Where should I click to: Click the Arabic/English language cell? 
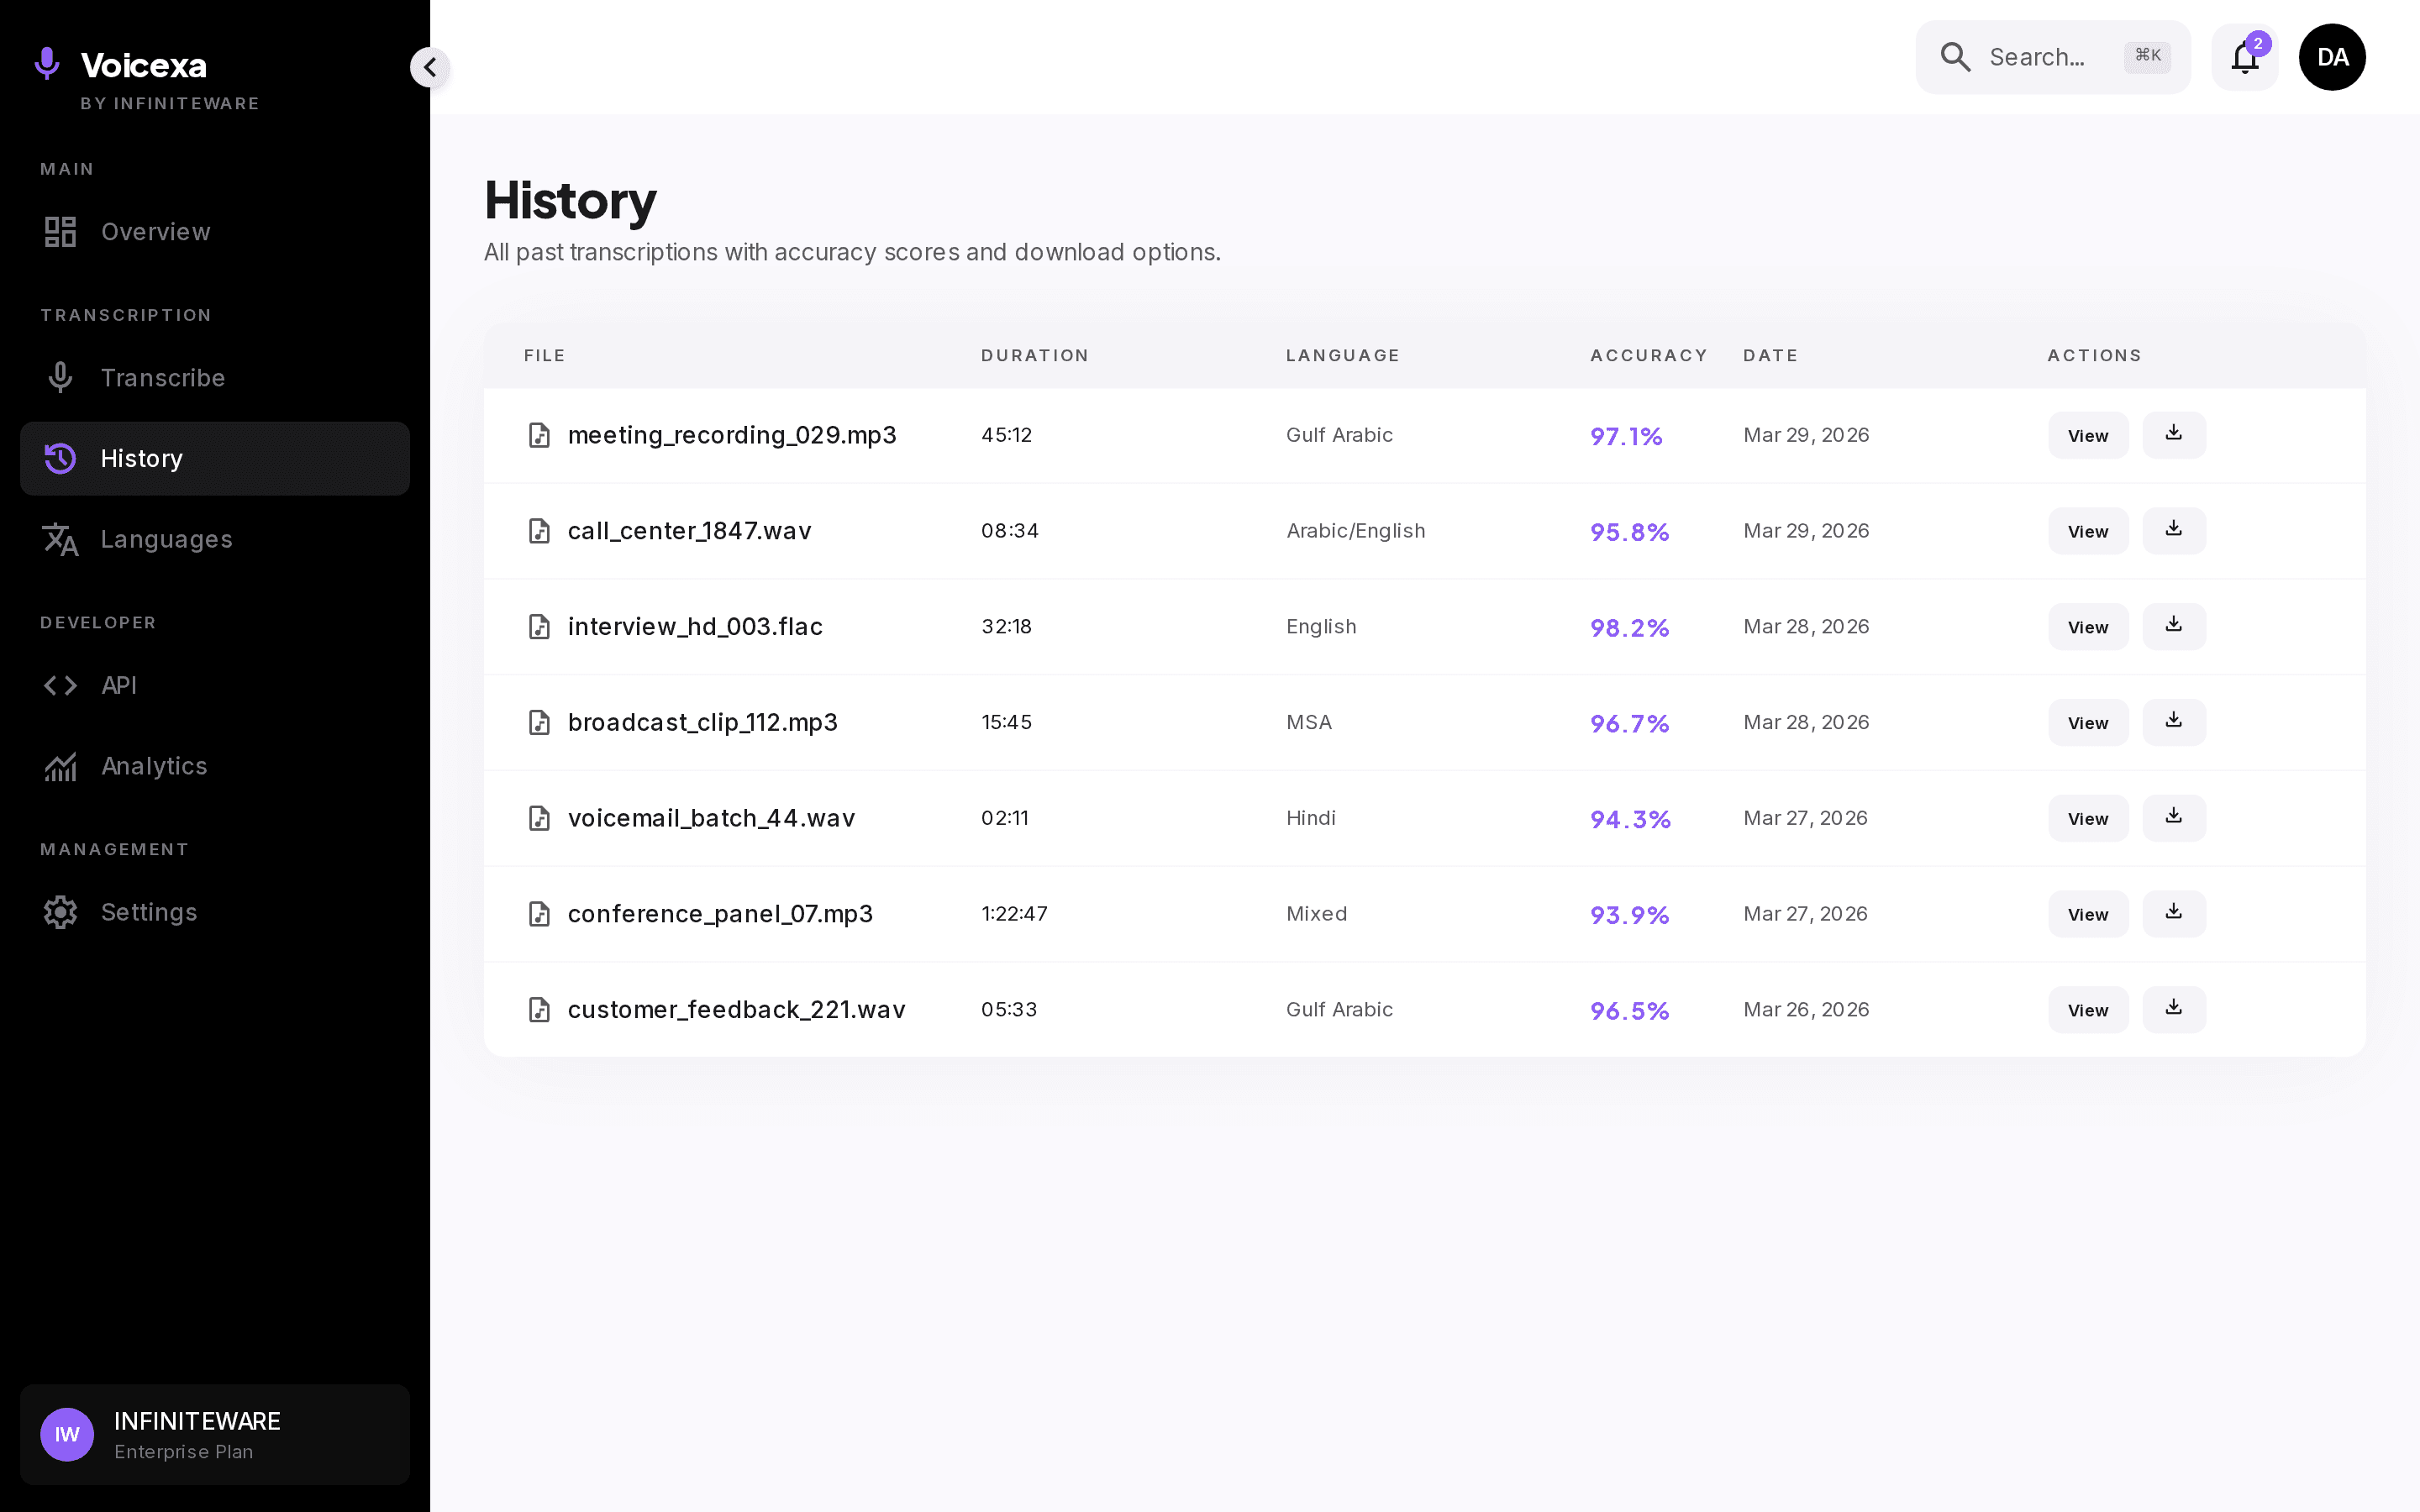1356,531
